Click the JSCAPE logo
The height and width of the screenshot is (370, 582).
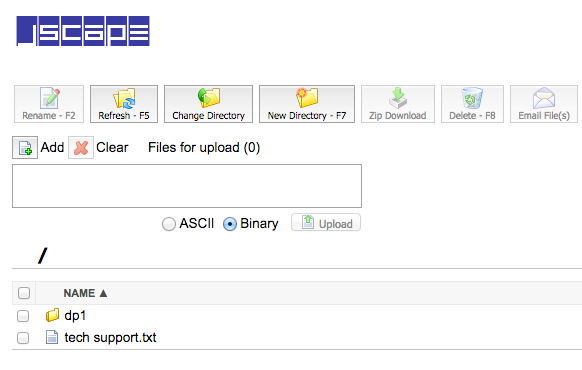tap(83, 31)
